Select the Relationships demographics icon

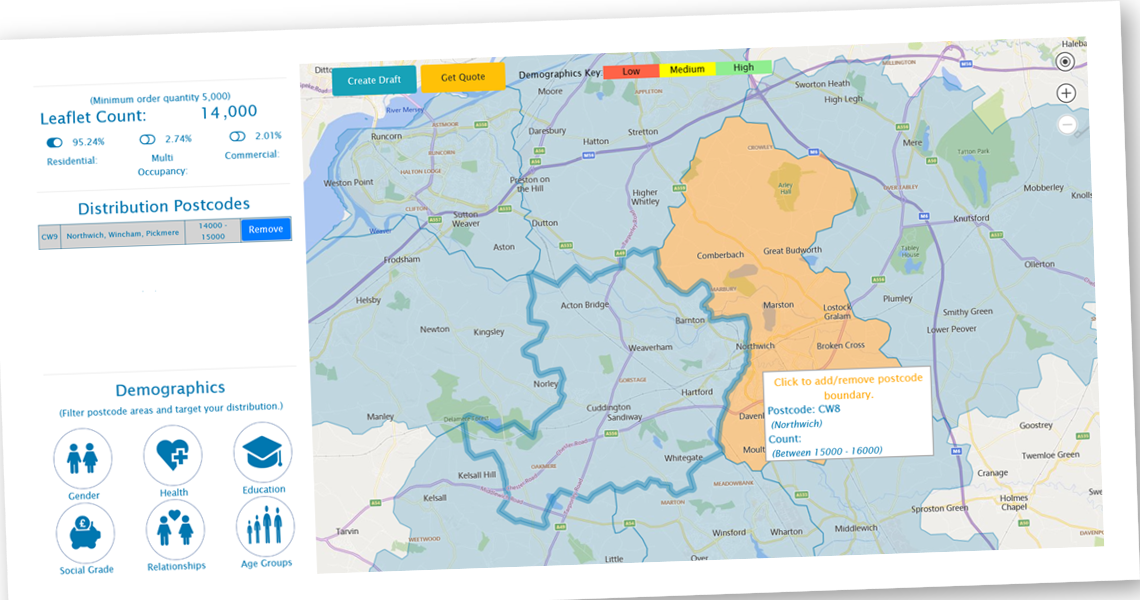pyautogui.click(x=173, y=528)
